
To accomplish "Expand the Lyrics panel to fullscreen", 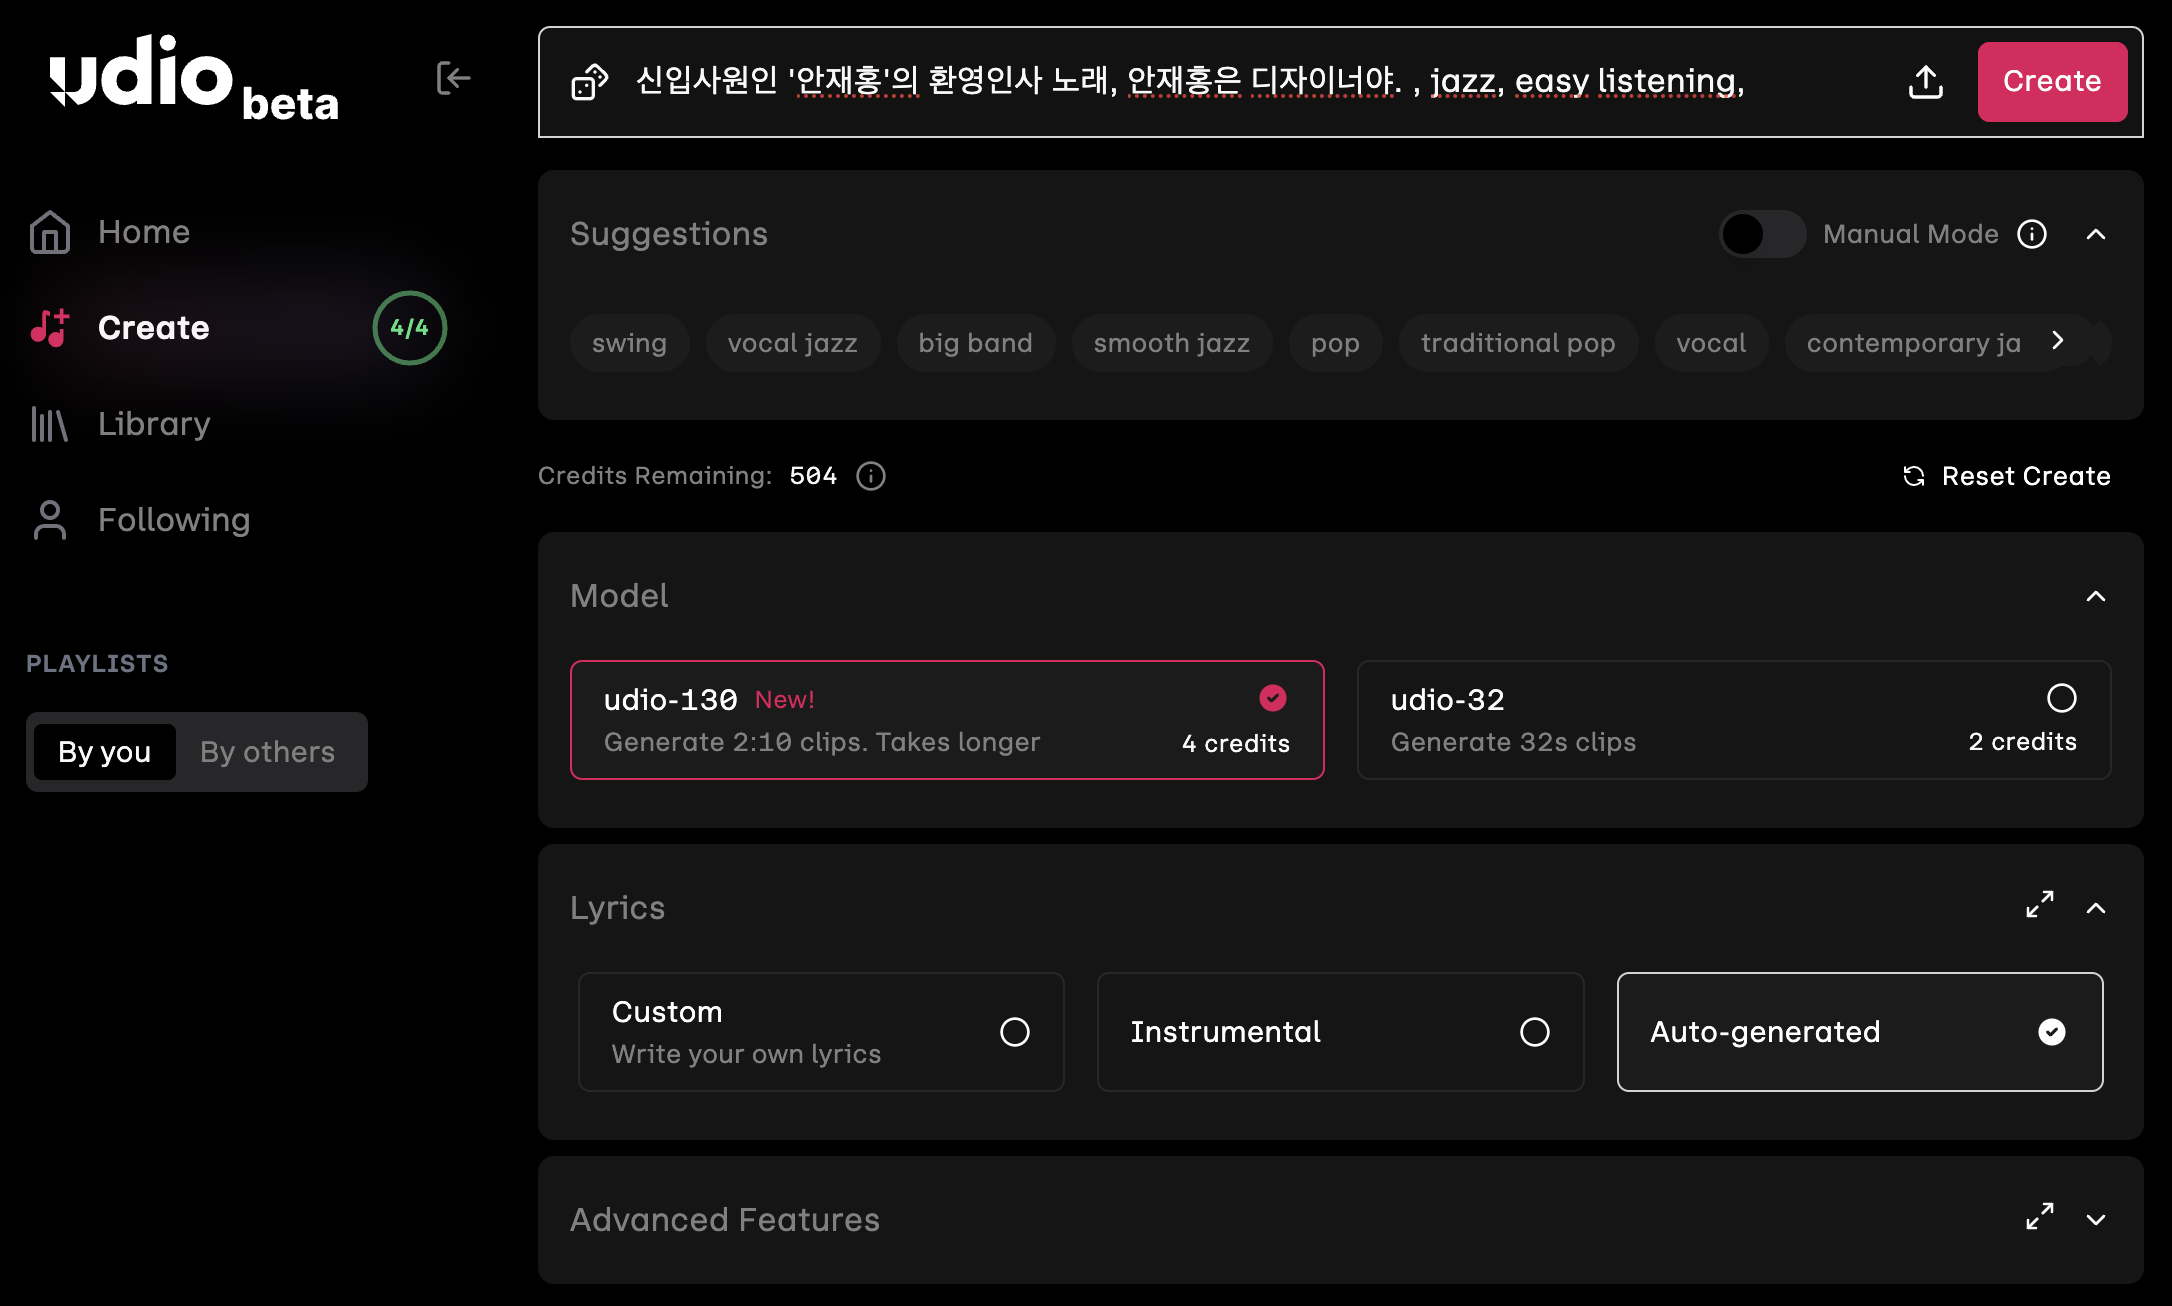I will (2040, 905).
